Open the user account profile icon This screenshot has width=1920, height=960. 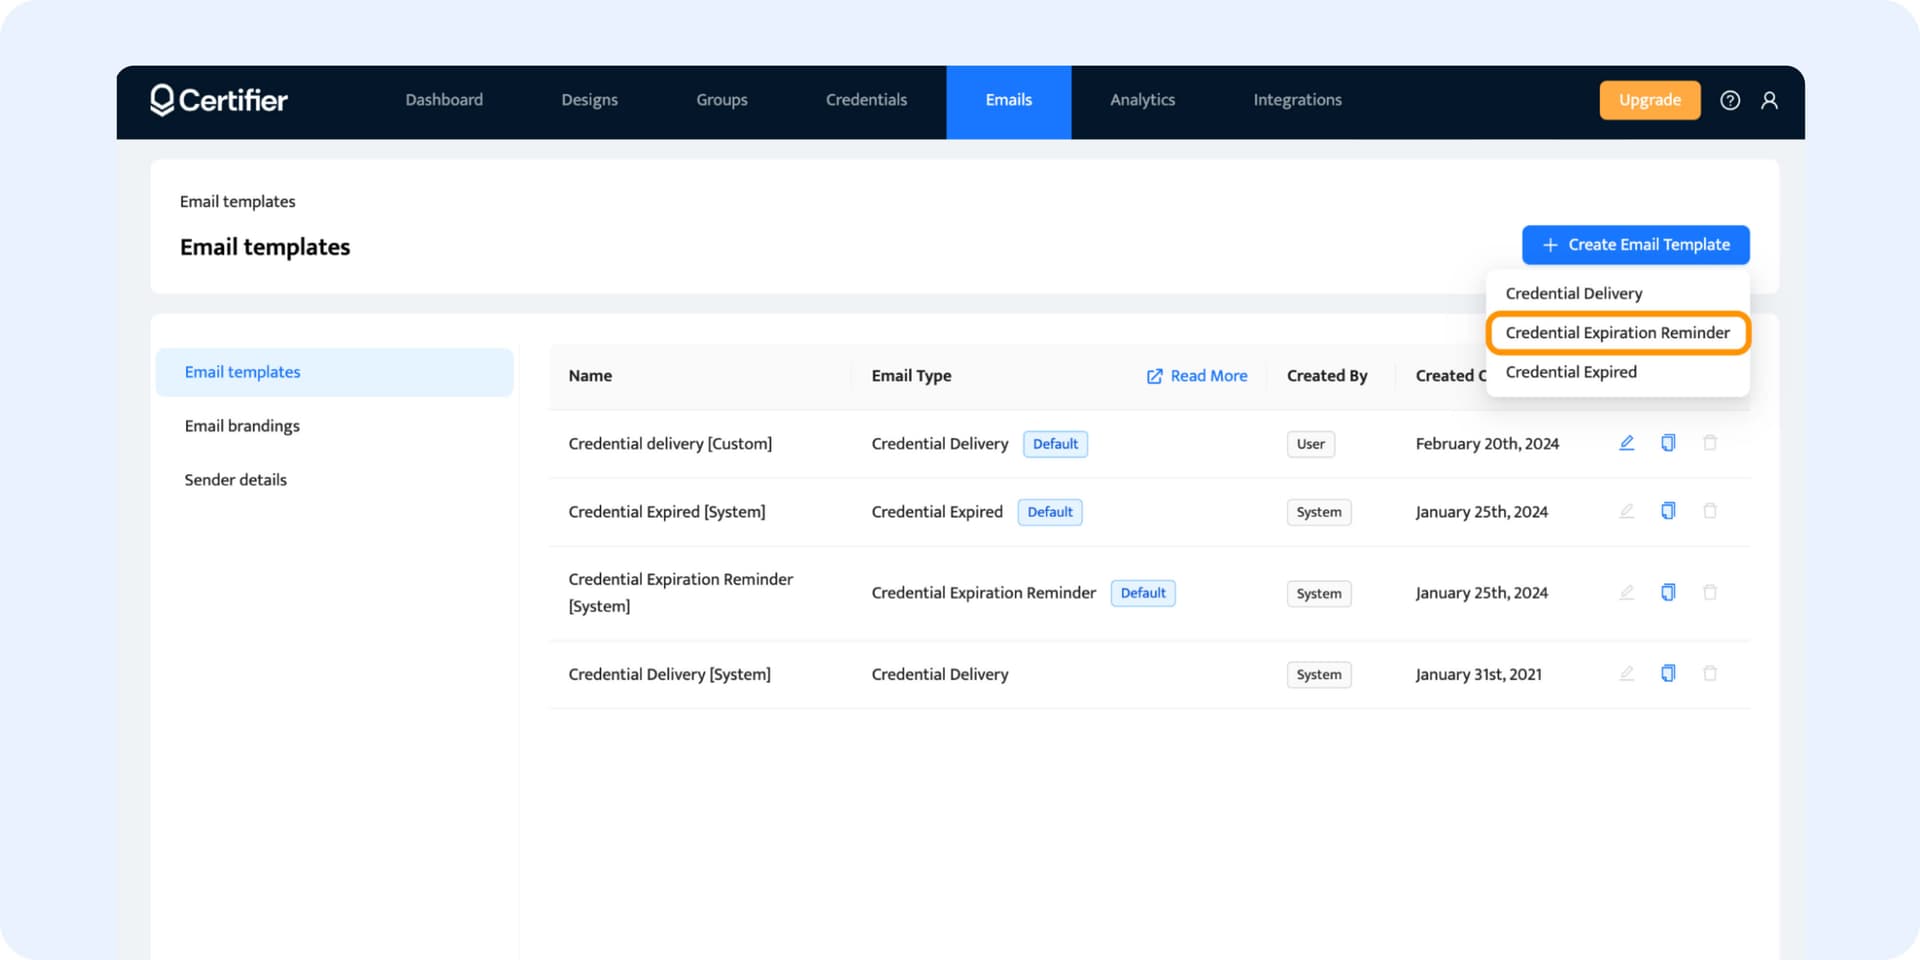click(1769, 100)
